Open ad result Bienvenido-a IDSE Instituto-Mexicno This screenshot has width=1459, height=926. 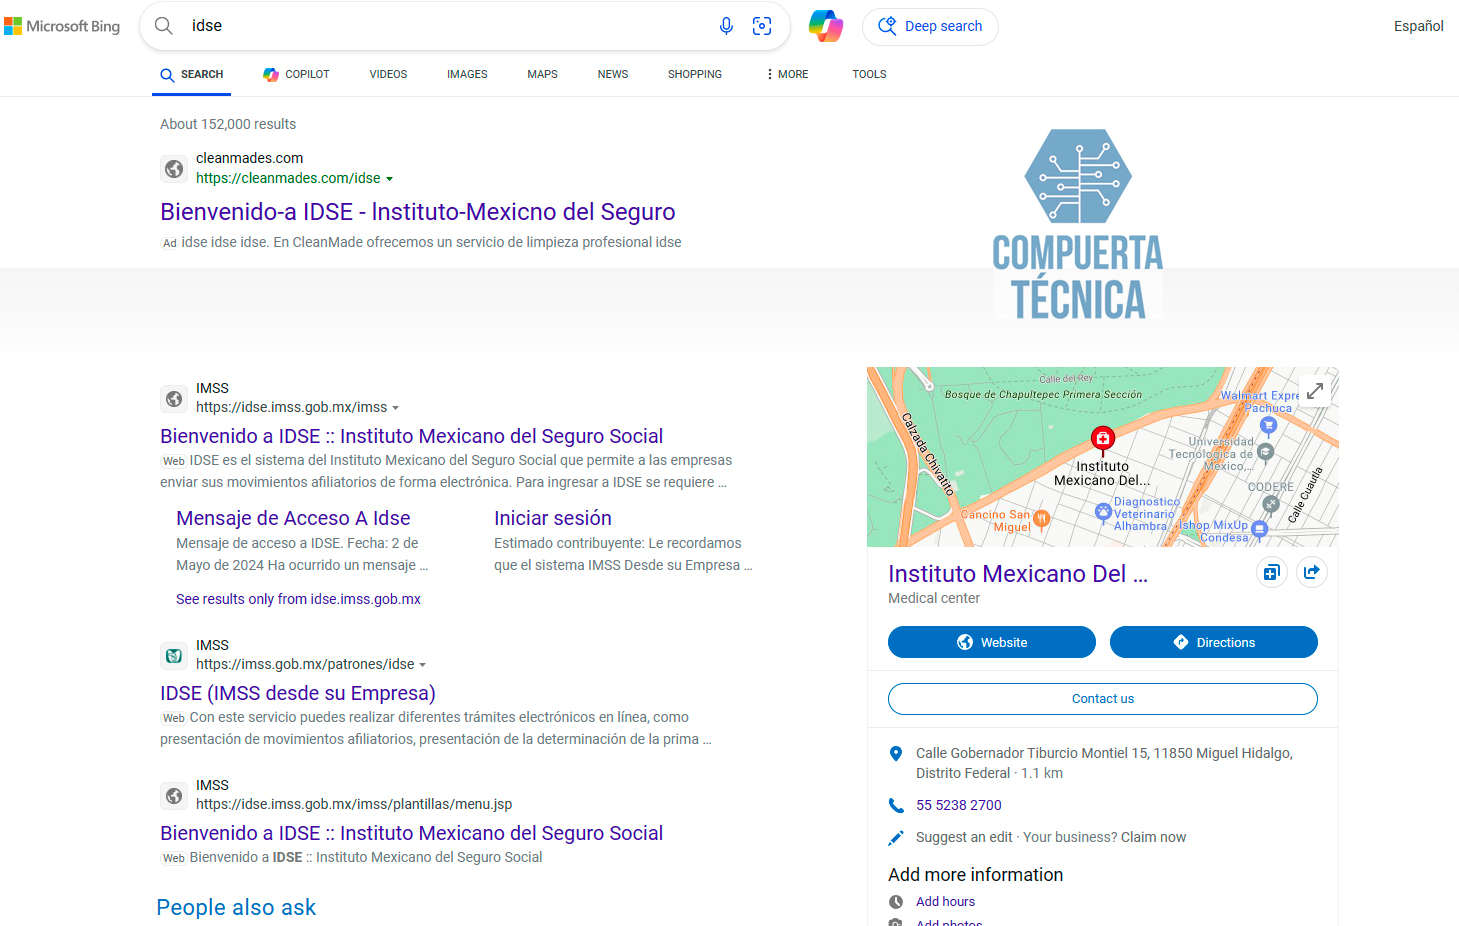pos(418,212)
